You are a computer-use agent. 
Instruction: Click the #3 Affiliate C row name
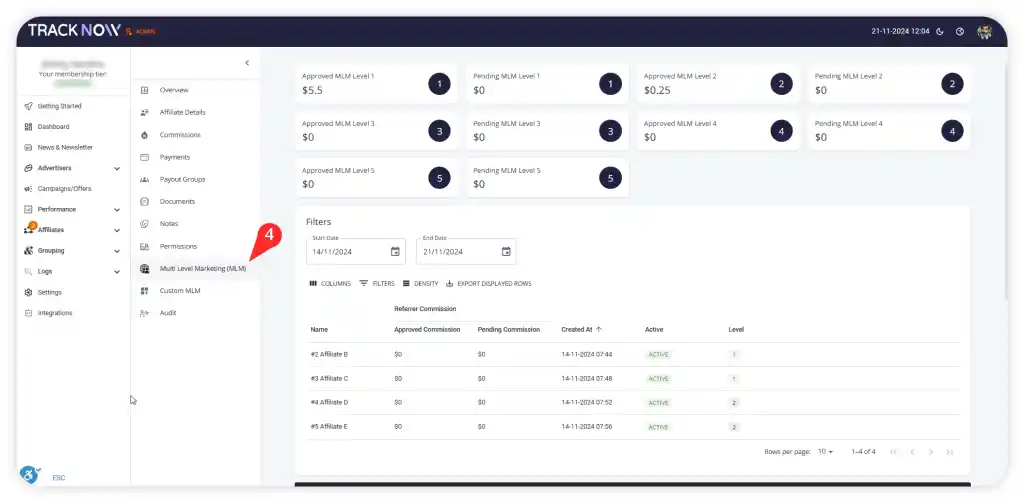329,378
